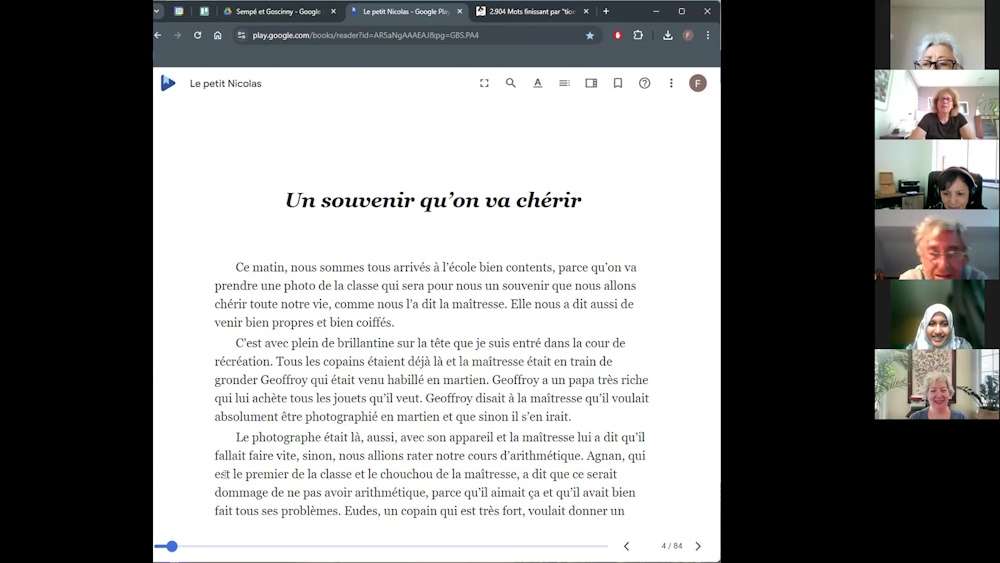Switch to the 'Sempé et Goscinny - Google' tab
The image size is (1000, 563).
278,11
